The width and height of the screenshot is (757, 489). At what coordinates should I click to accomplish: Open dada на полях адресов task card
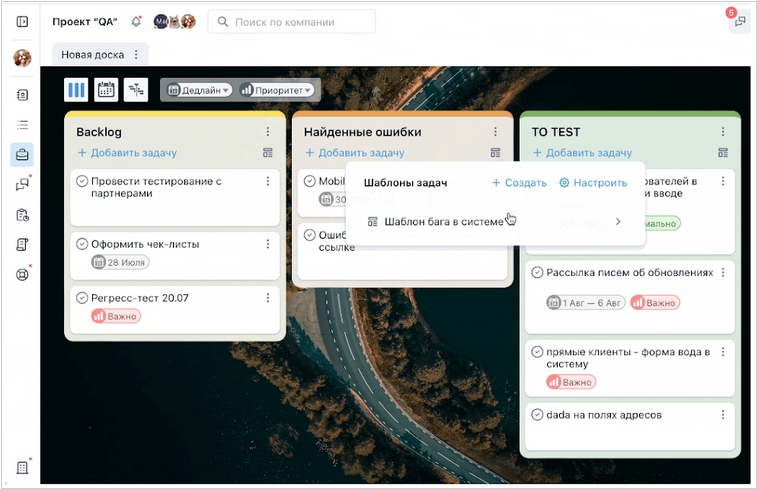click(630, 427)
